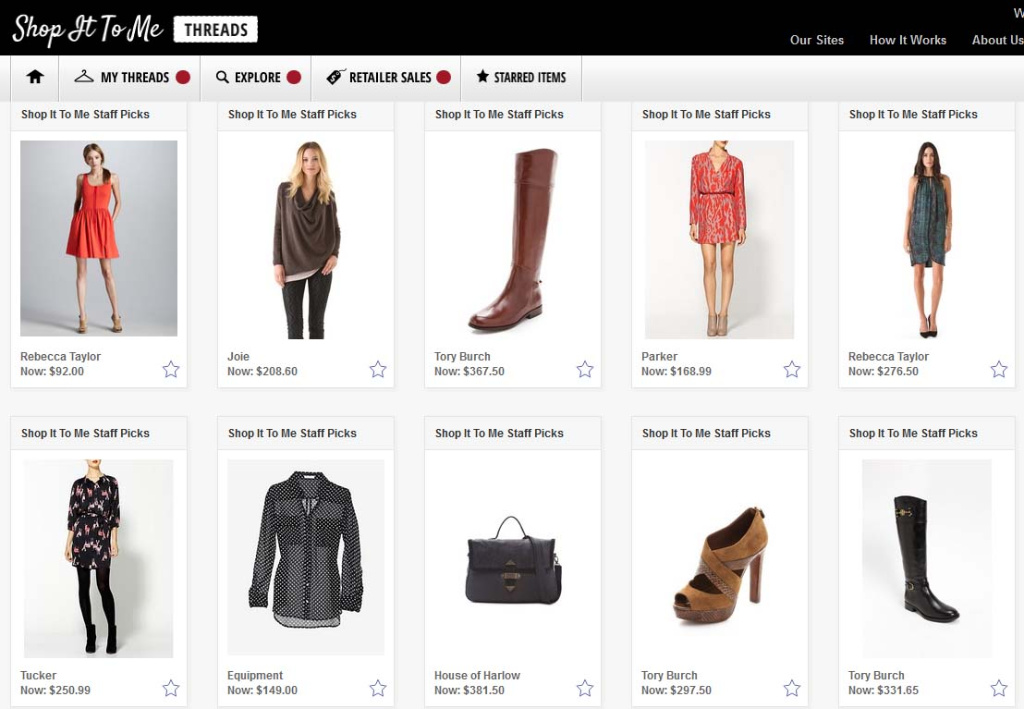This screenshot has height=709, width=1024.
Task: View the Parker red print dress photo
Action: click(720, 240)
